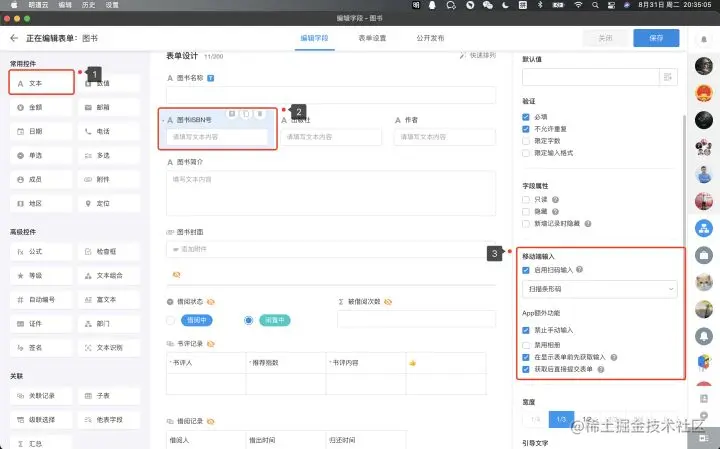The image size is (720, 449).
Task: Open the 历史 menu in the menu bar
Action: (89, 5)
